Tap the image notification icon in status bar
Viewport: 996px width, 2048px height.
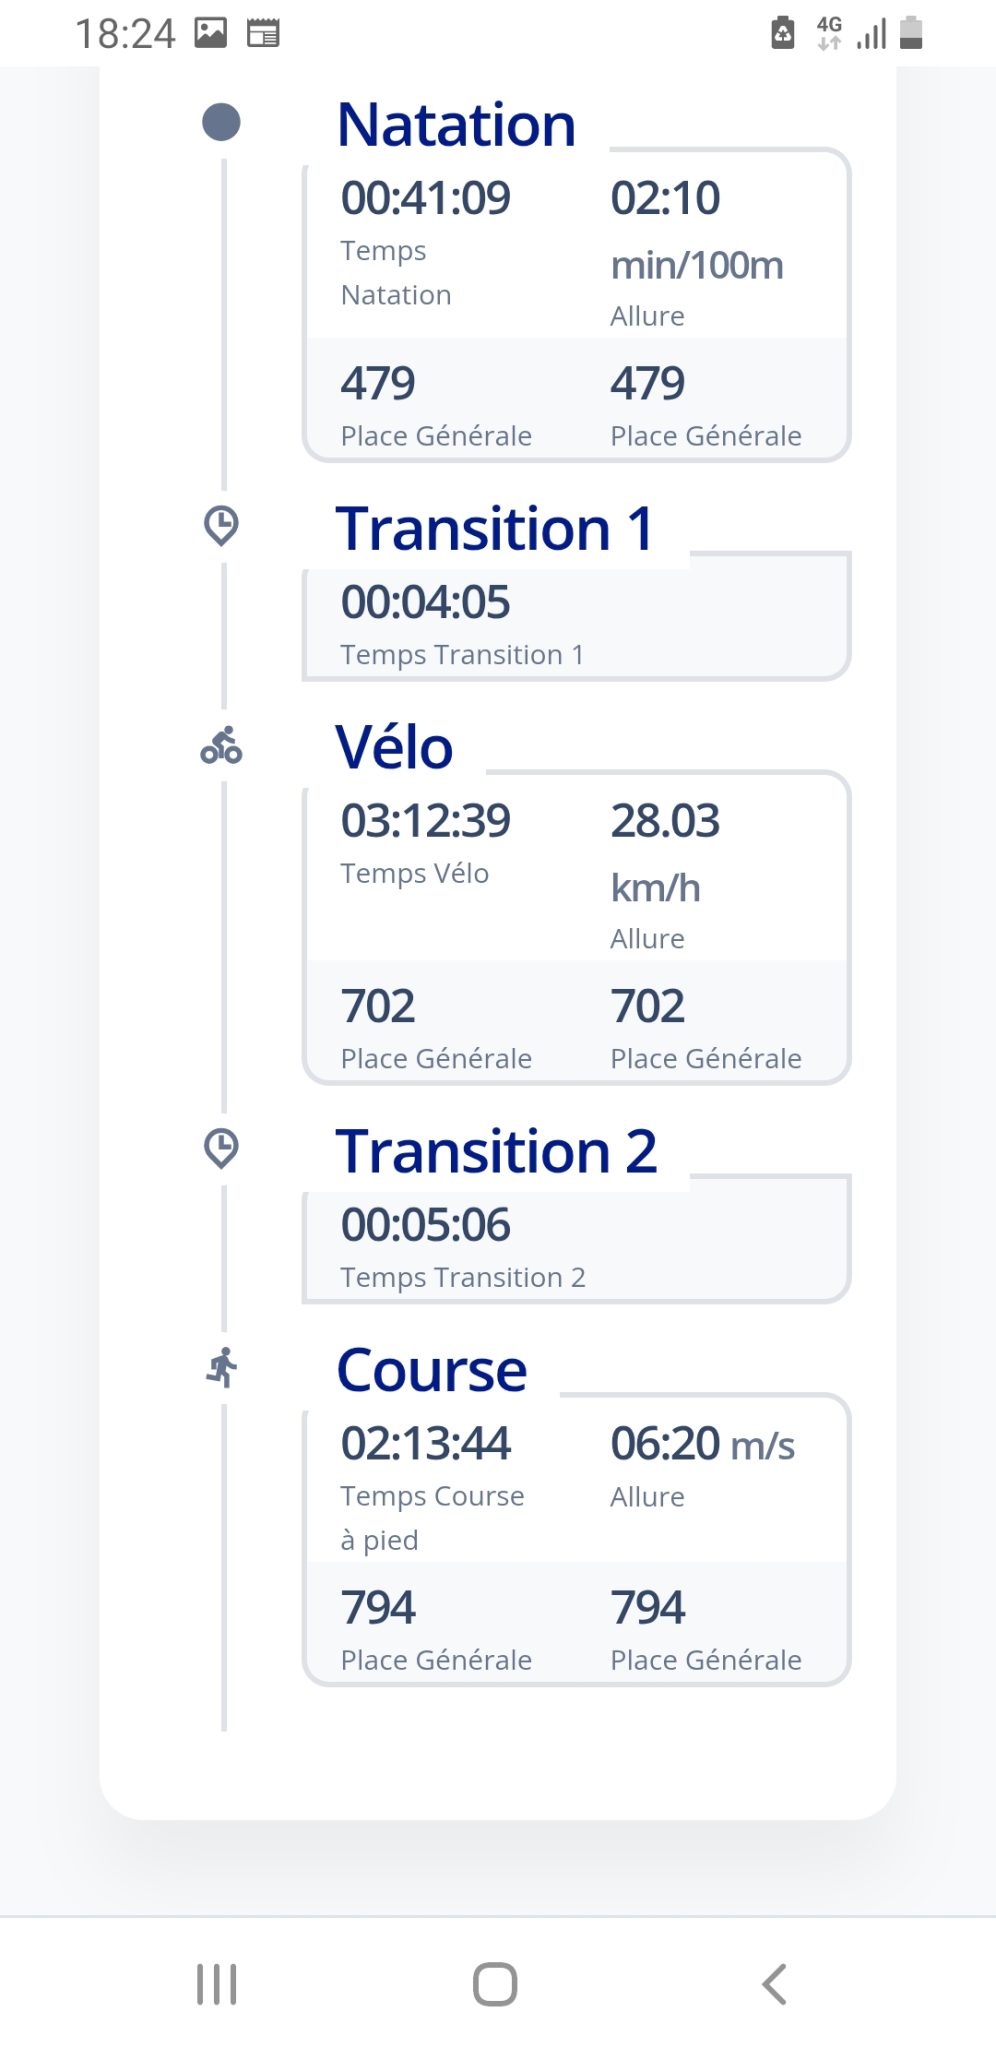tap(210, 33)
